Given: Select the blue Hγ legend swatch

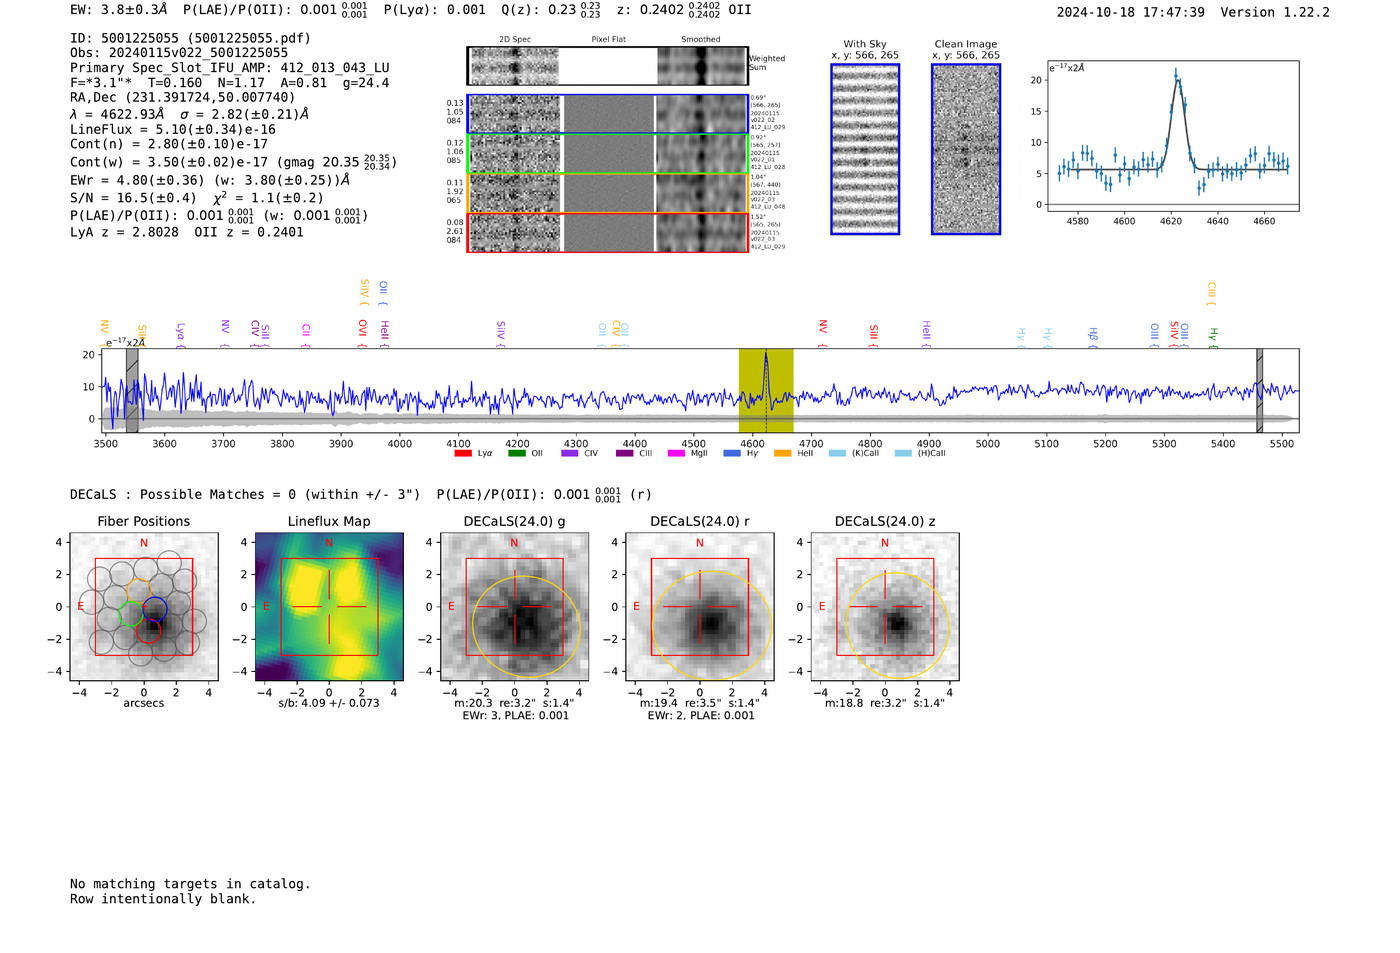Looking at the screenshot, I should pyautogui.click(x=732, y=453).
